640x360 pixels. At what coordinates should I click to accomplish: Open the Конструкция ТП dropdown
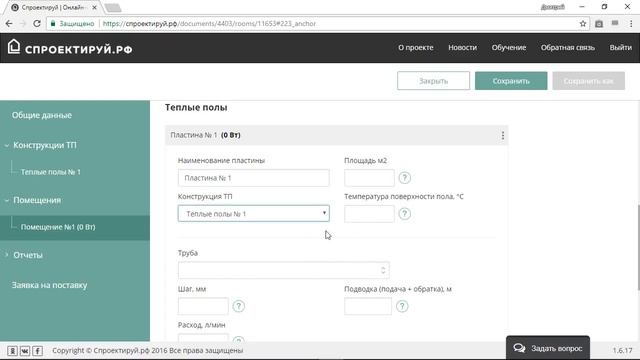point(253,213)
